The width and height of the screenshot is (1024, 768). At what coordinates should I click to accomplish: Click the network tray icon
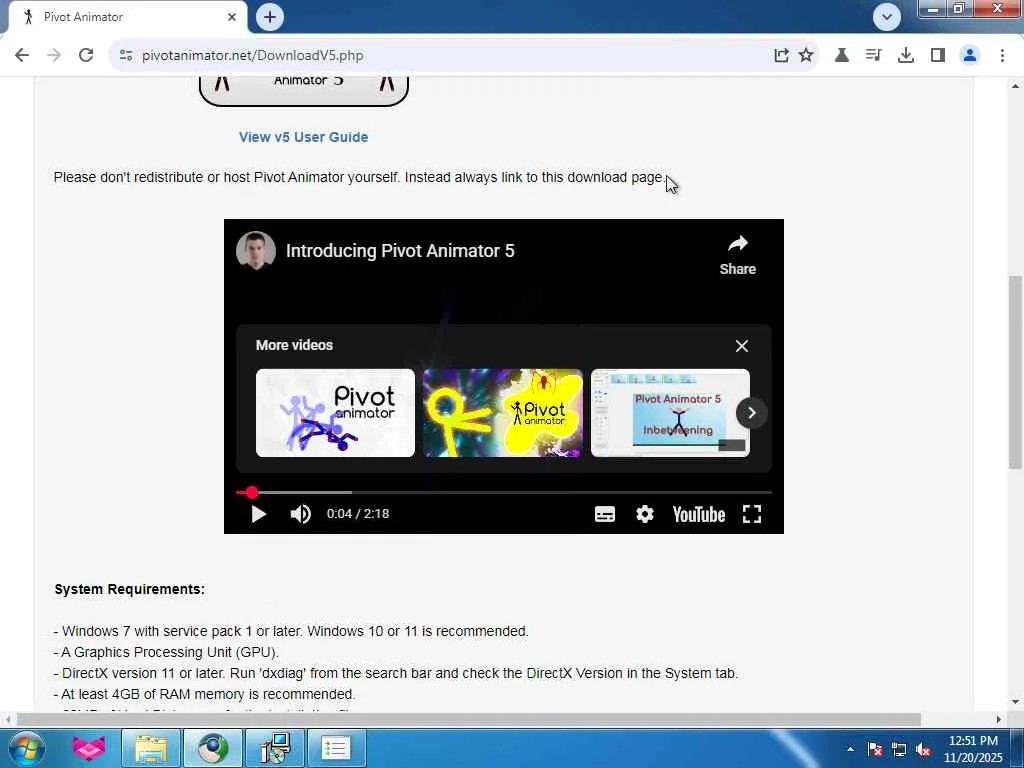(x=899, y=749)
